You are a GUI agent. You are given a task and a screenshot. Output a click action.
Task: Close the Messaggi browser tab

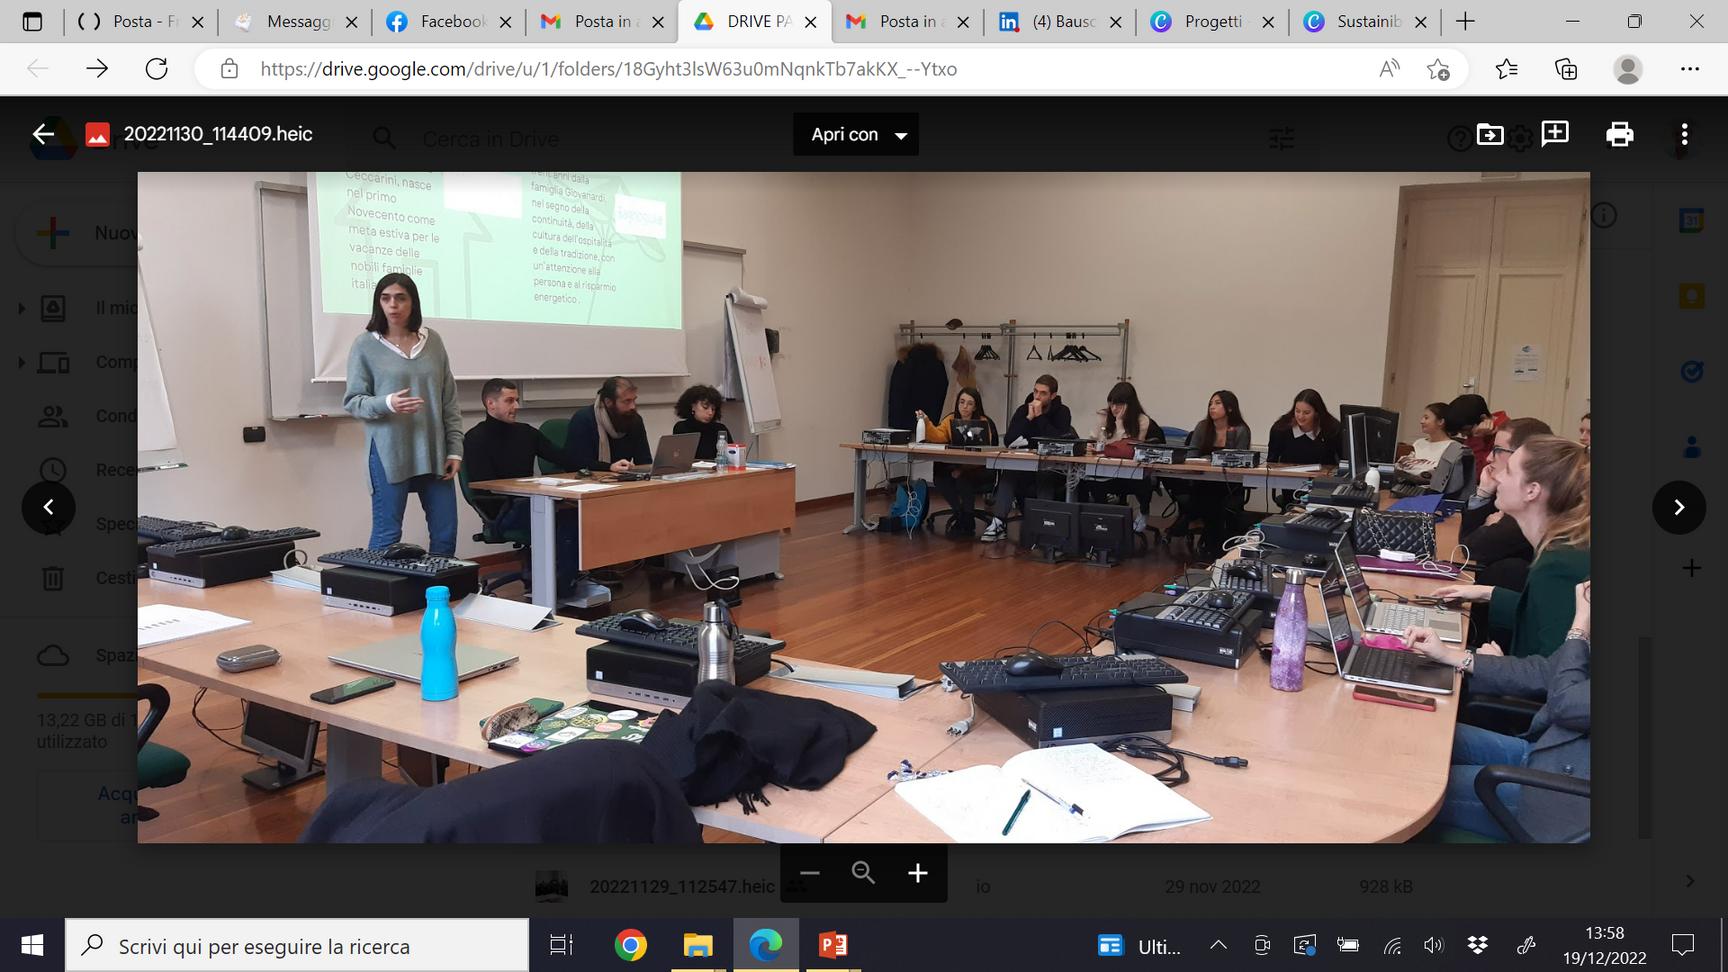352,22
